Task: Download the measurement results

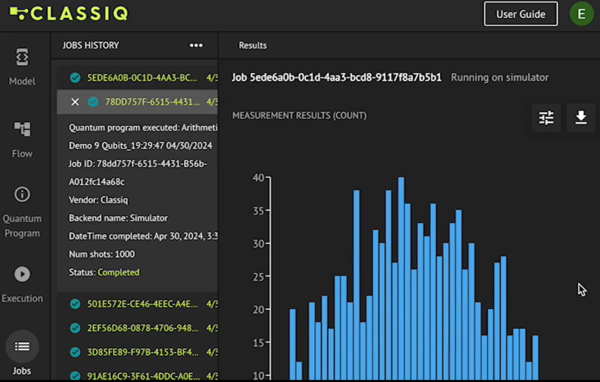Action: point(581,118)
